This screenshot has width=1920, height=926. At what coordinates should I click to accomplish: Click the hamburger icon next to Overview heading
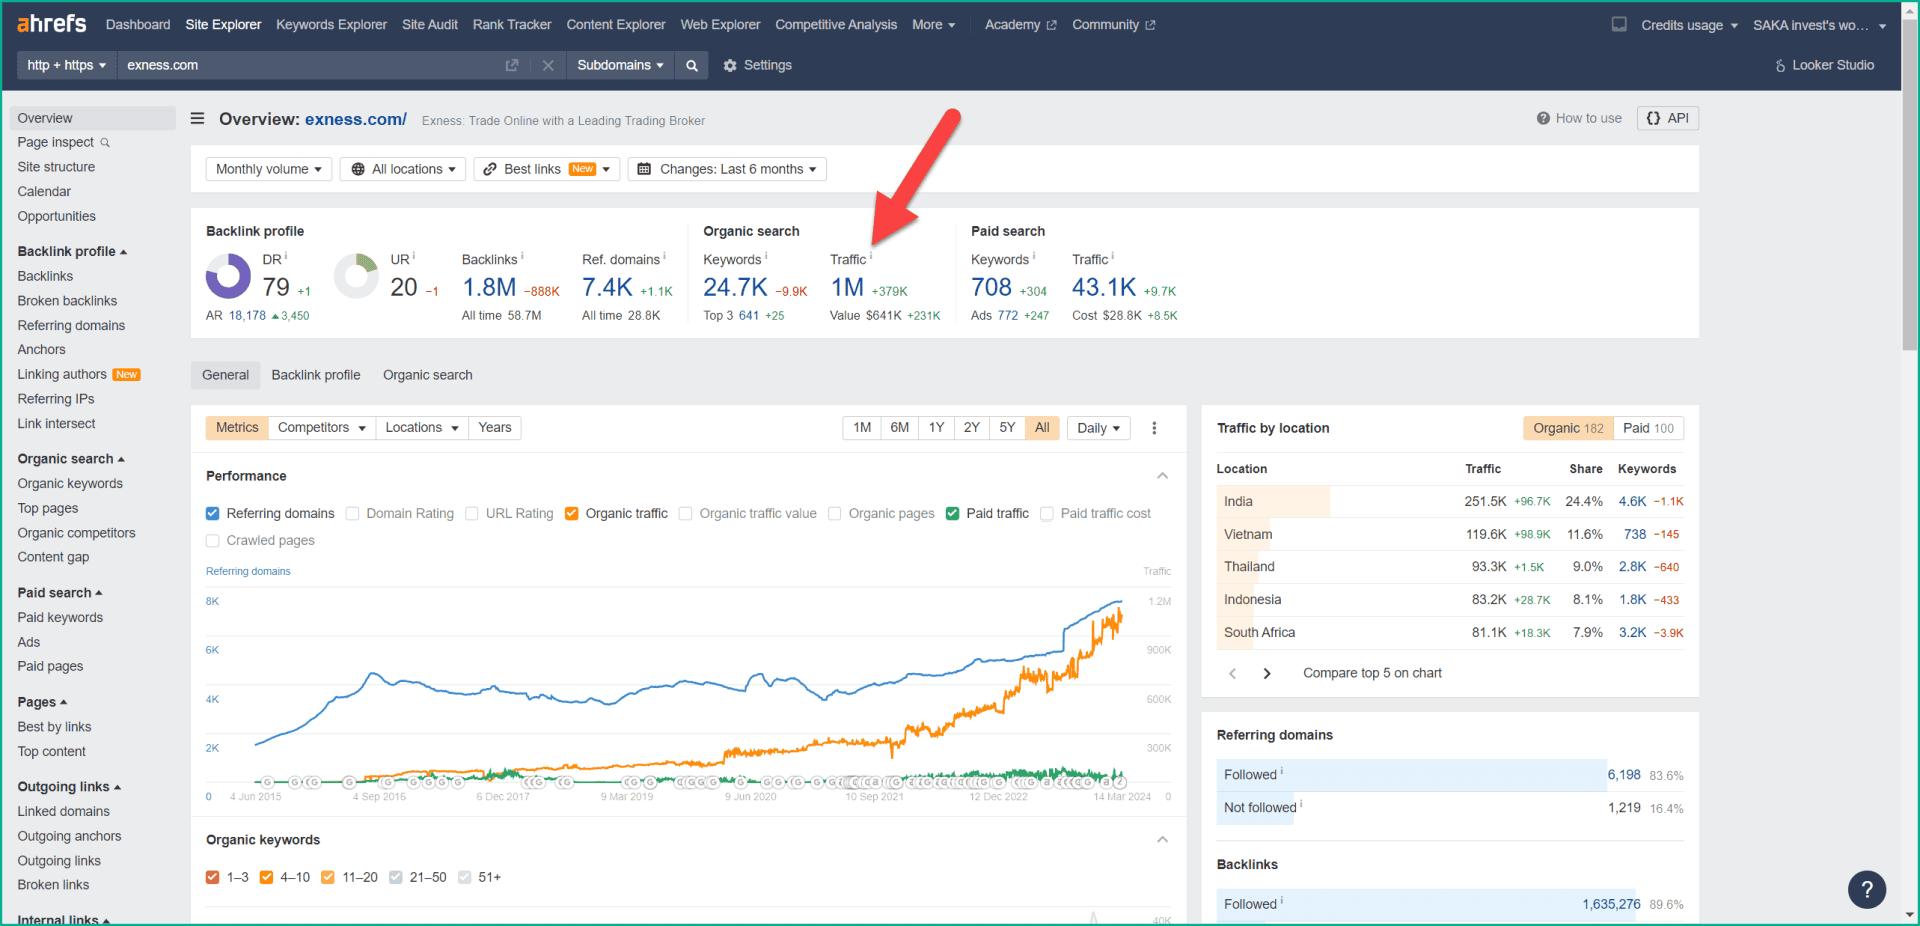pyautogui.click(x=197, y=118)
